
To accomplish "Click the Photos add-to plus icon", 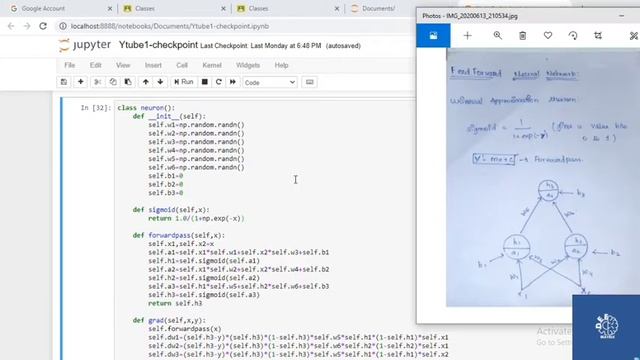I will click(467, 36).
